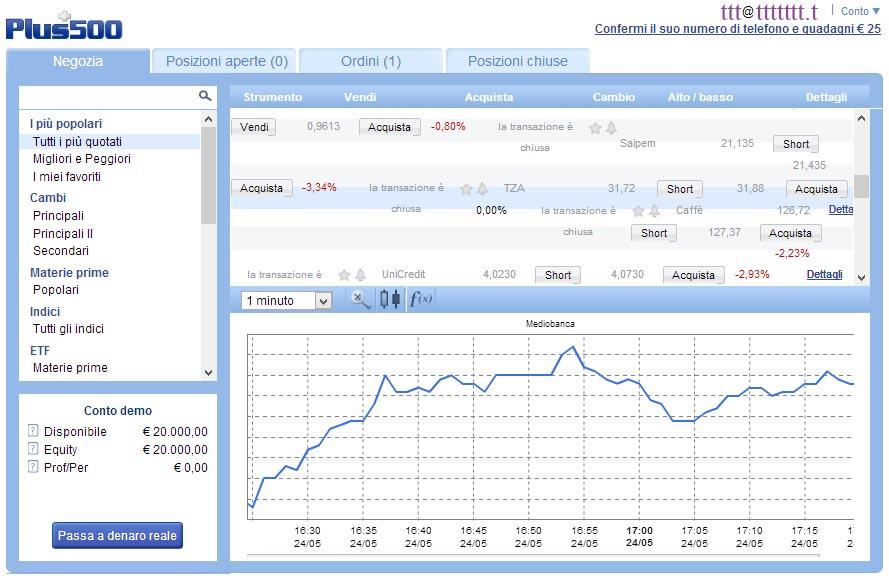Select Migliori e Peggiori in the sidebar
889x578 pixels.
82,159
